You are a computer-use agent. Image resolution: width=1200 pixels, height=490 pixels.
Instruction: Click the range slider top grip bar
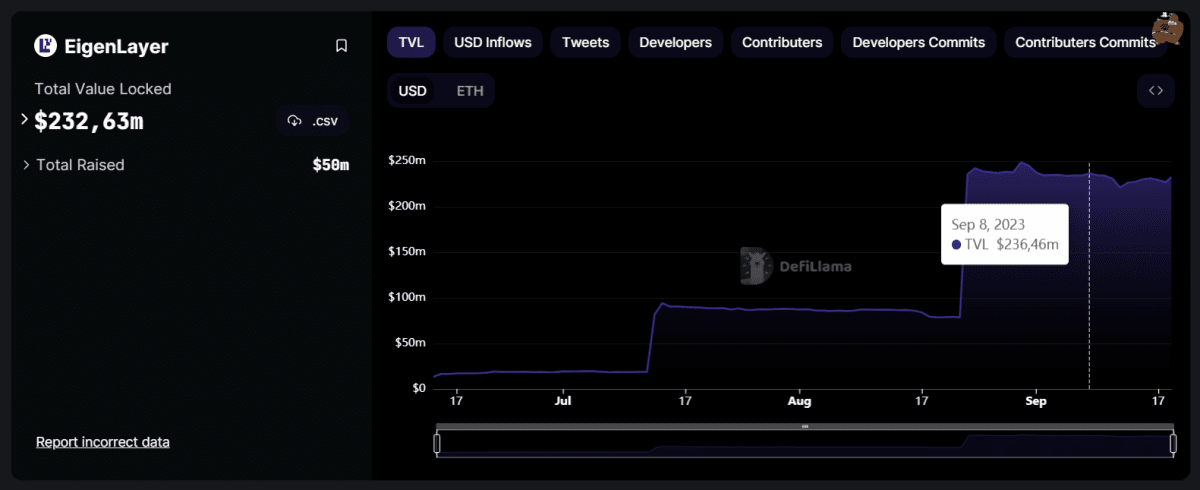(x=804, y=426)
